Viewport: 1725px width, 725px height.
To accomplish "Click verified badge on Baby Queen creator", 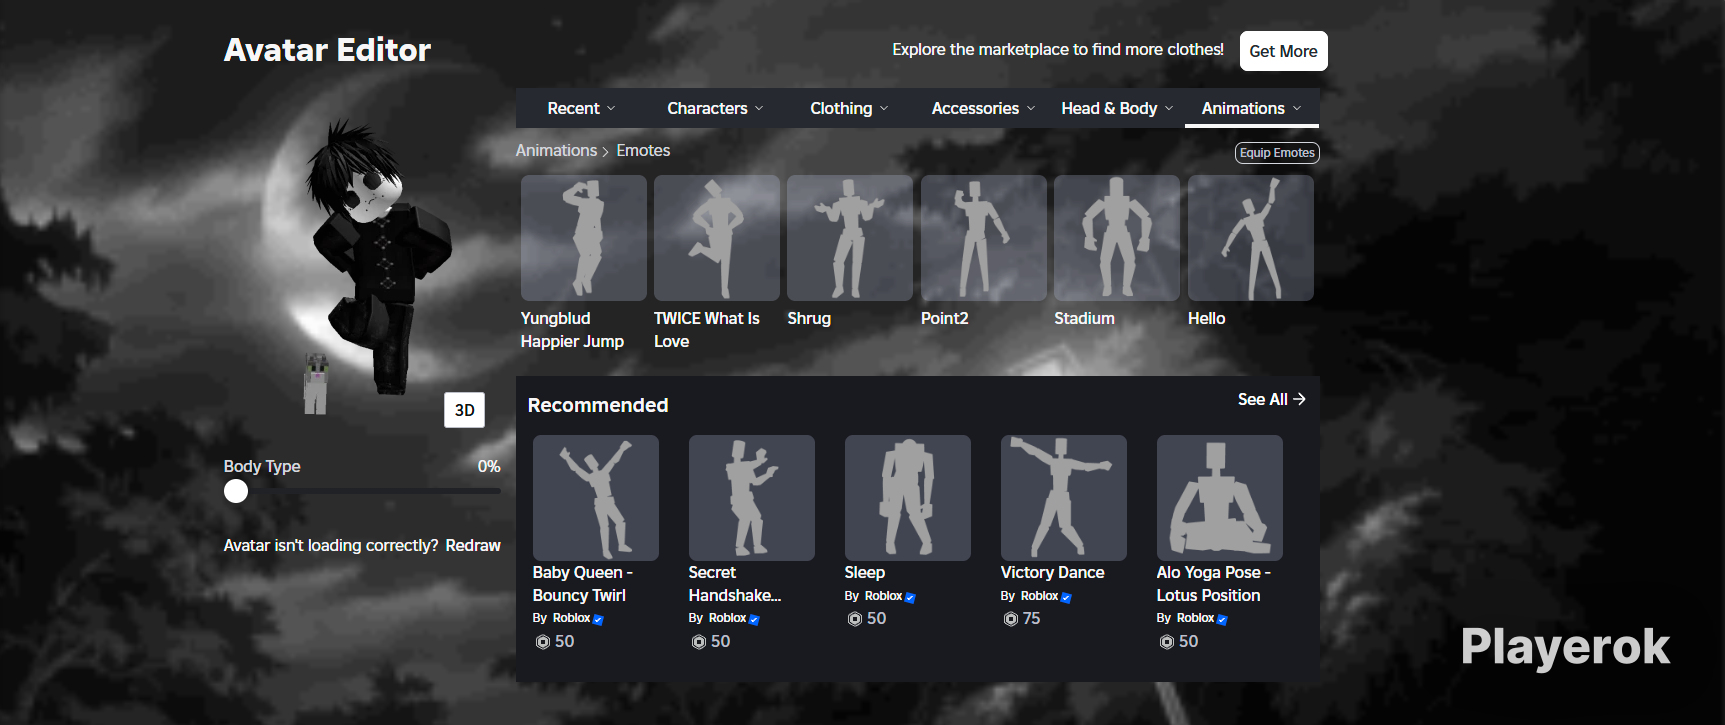I will pyautogui.click(x=598, y=620).
